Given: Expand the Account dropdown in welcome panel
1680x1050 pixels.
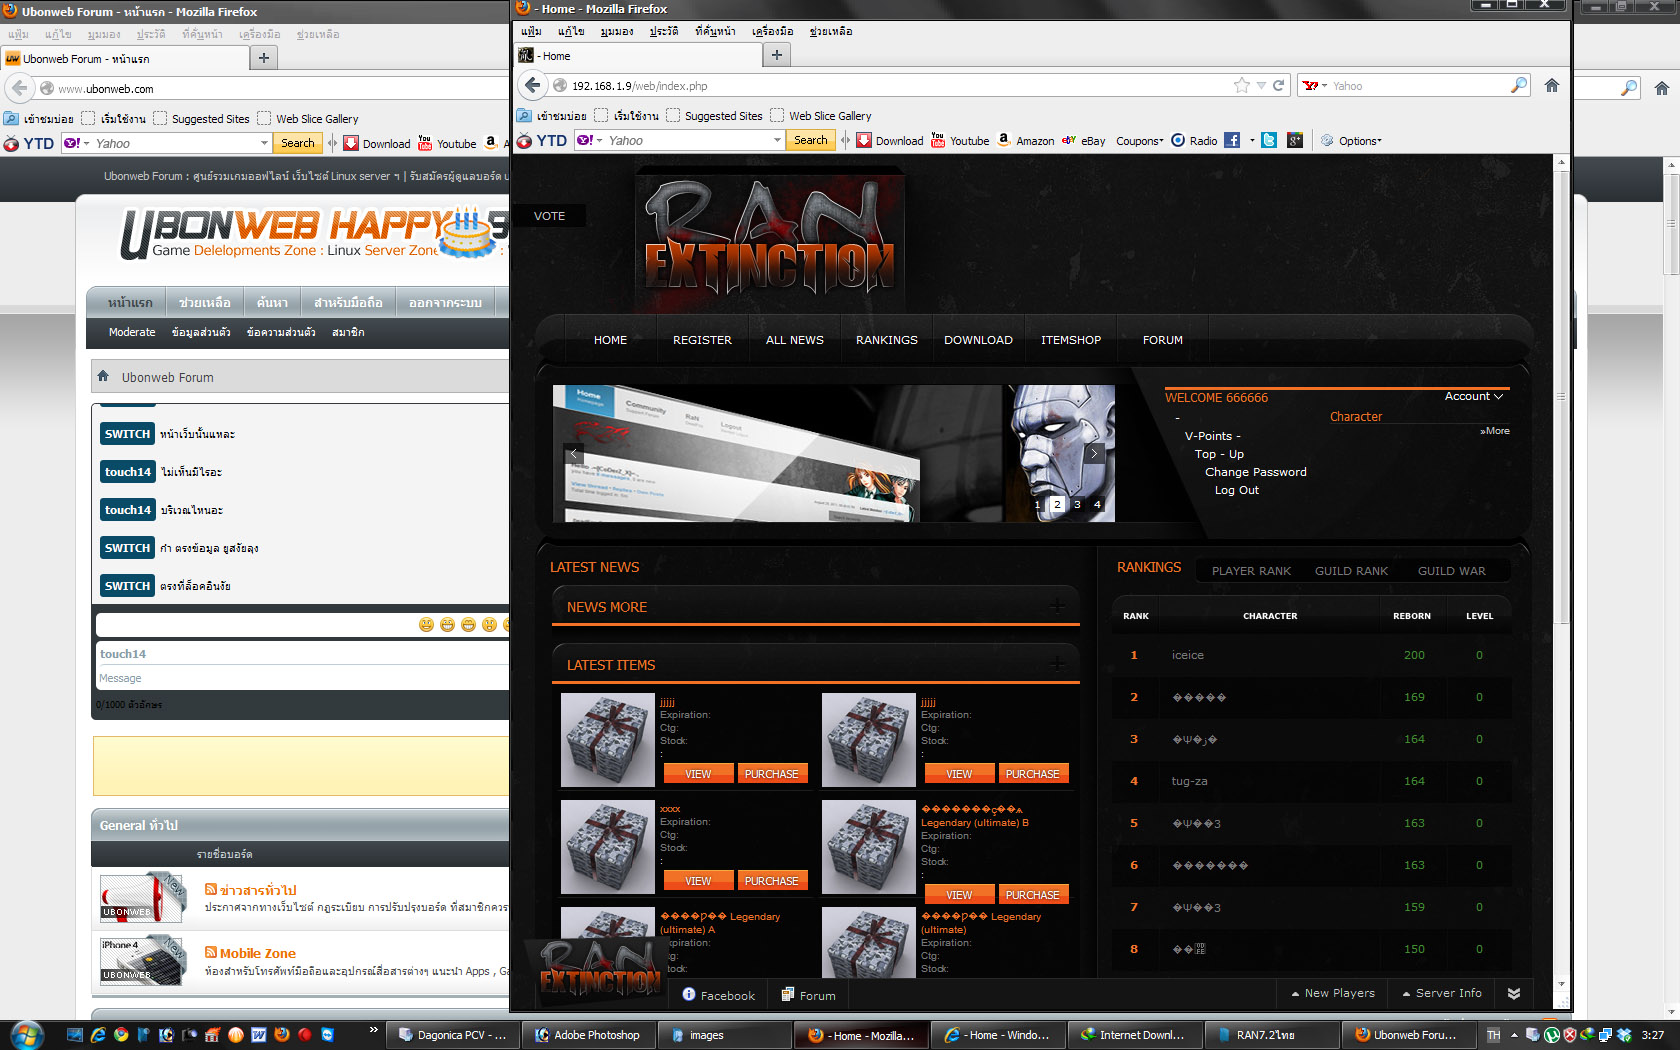Looking at the screenshot, I should coord(1474,397).
